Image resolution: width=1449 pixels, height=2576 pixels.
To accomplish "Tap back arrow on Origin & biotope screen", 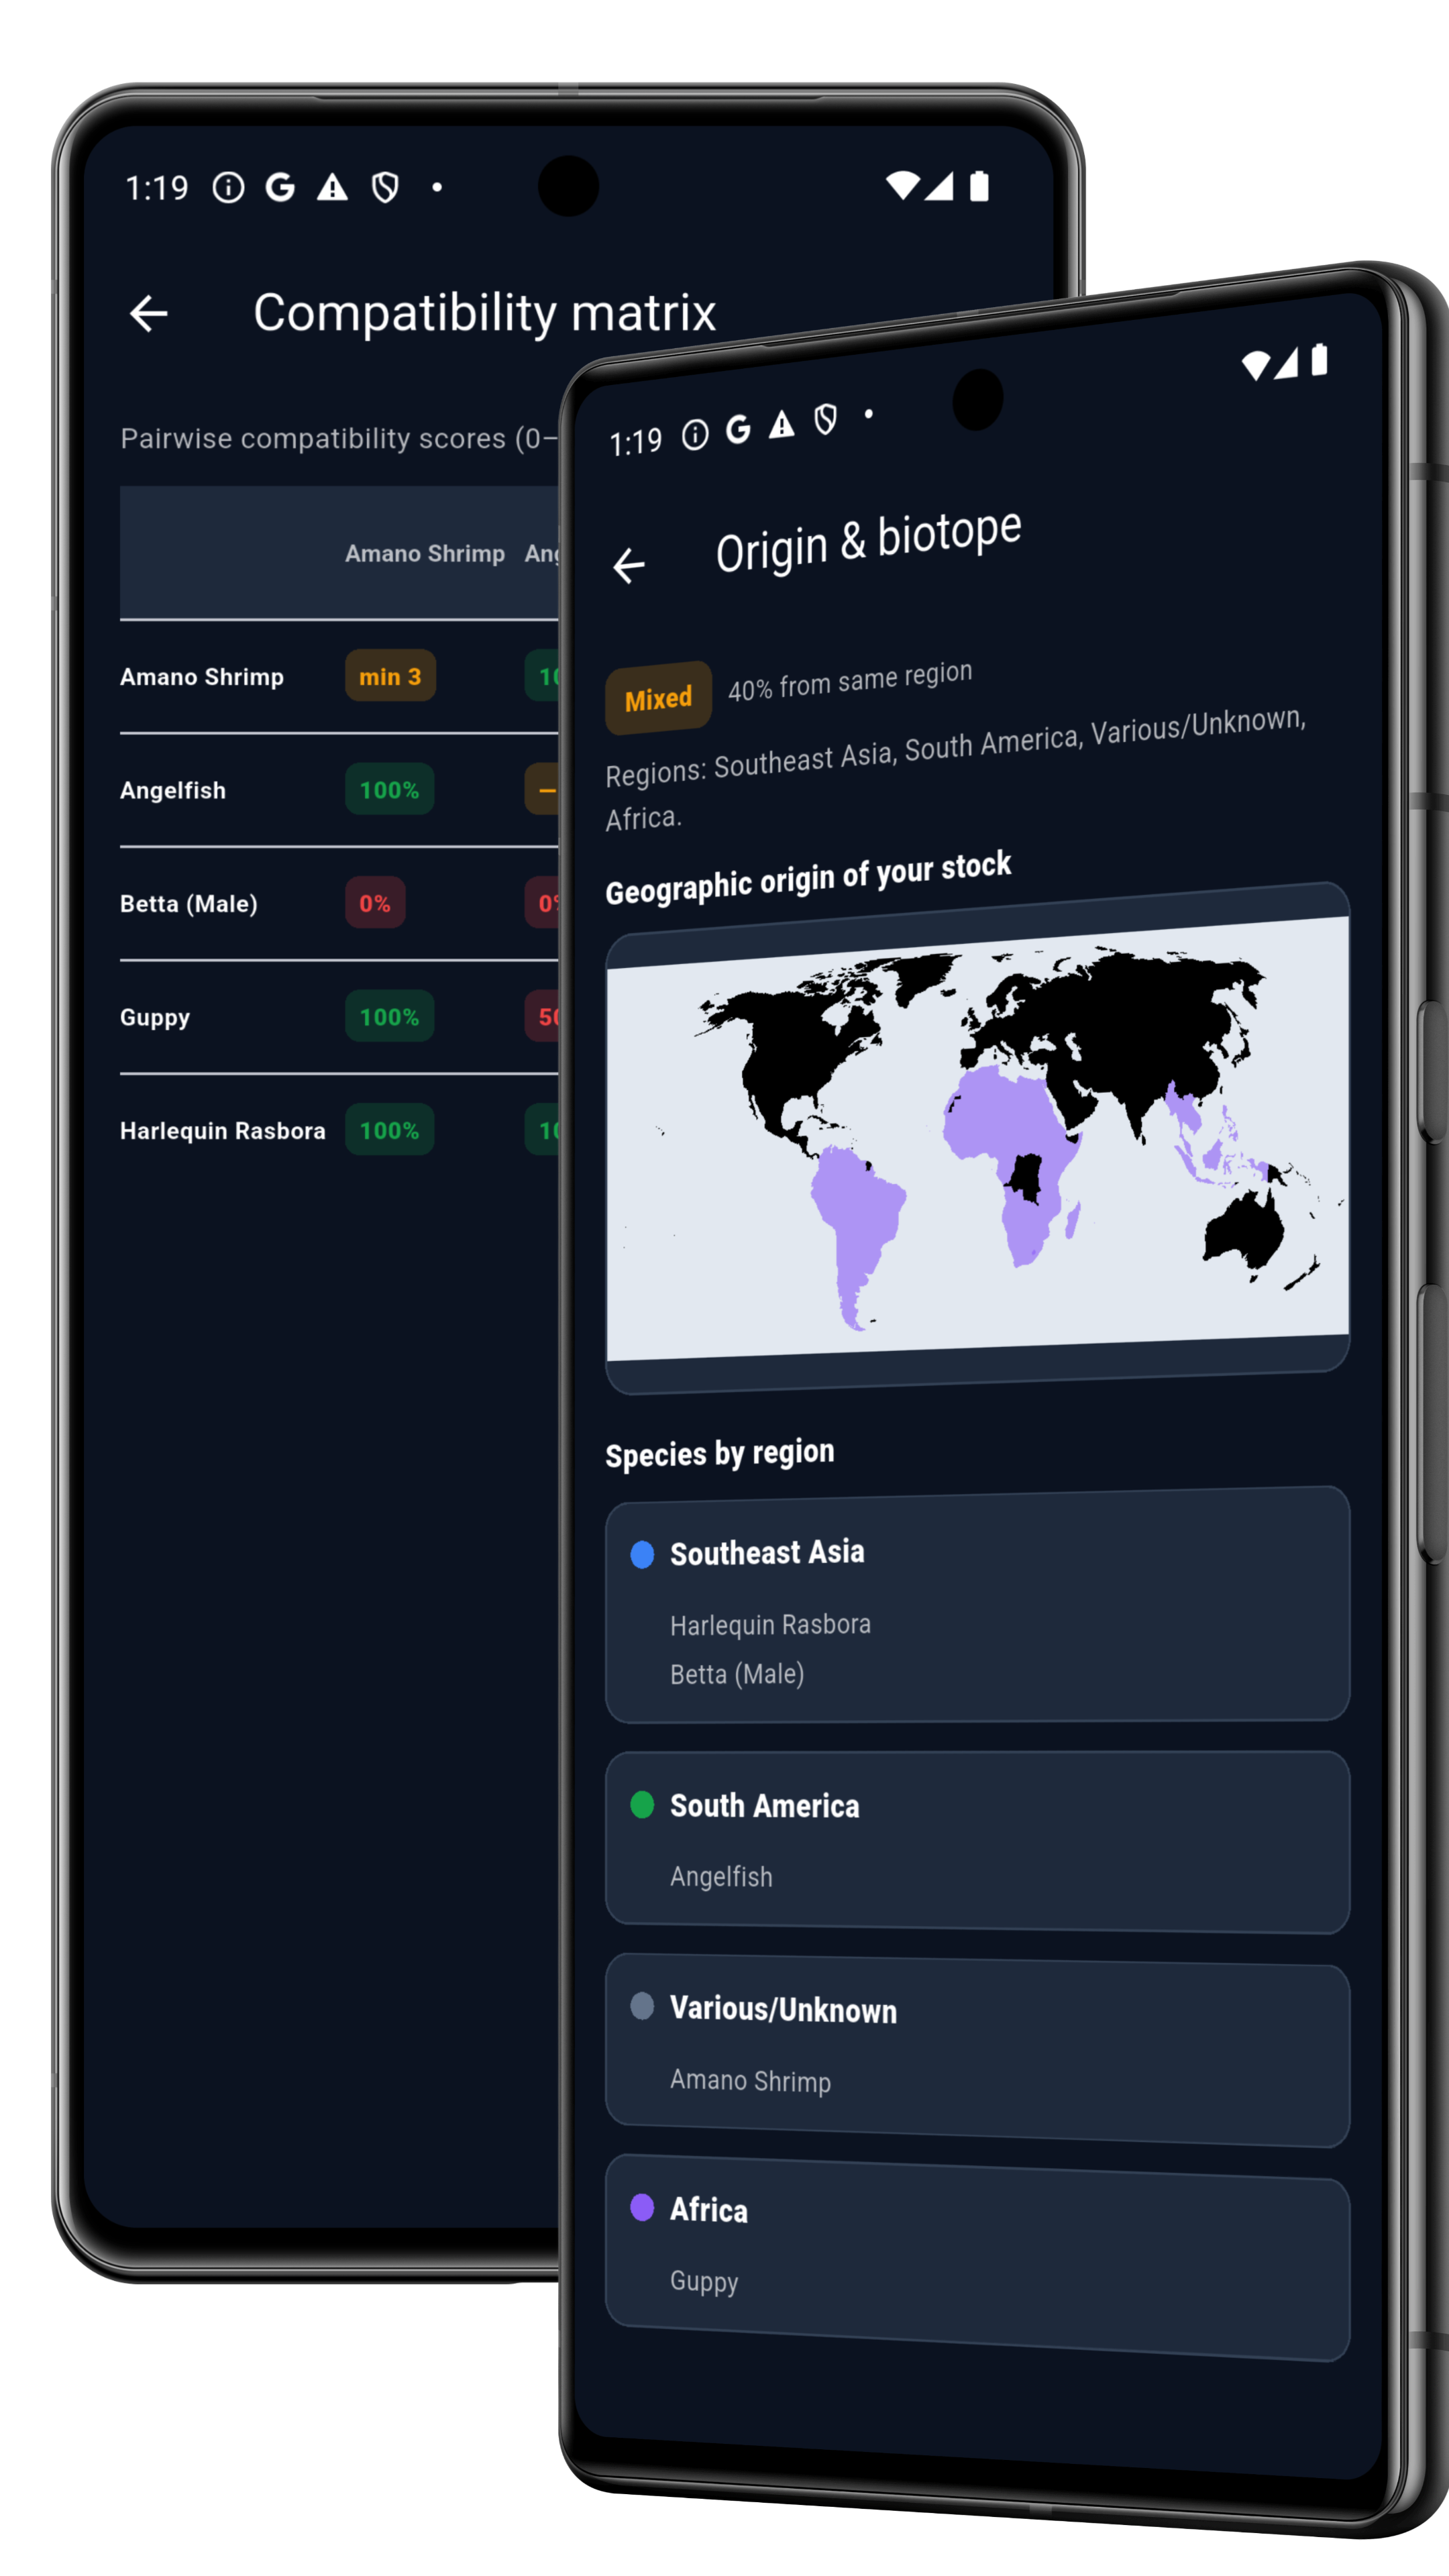I will click(x=629, y=566).
